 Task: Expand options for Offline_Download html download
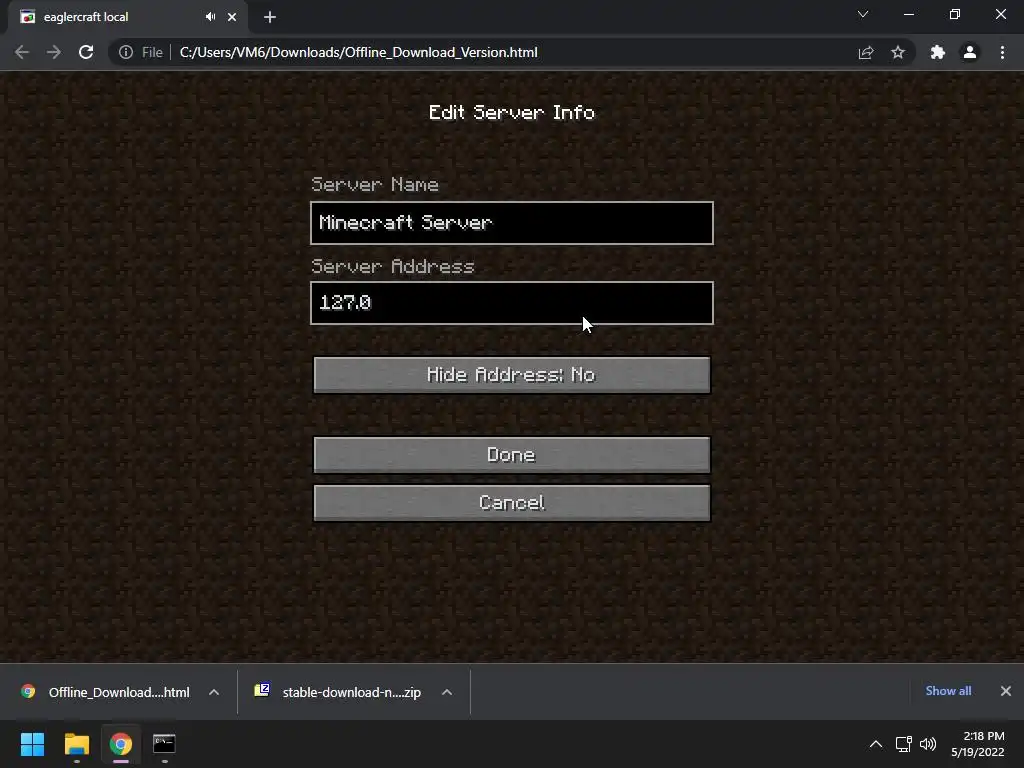pos(214,692)
